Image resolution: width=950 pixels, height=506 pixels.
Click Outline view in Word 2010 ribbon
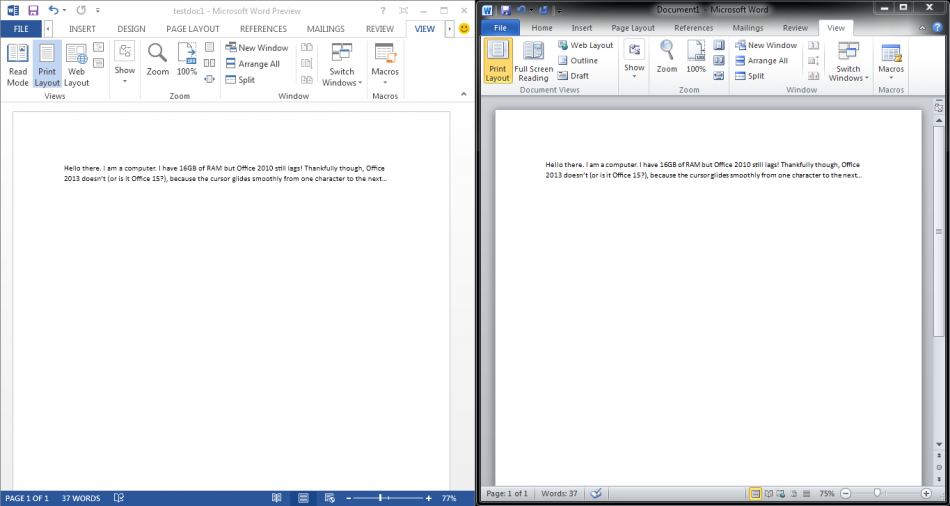click(x=578, y=61)
